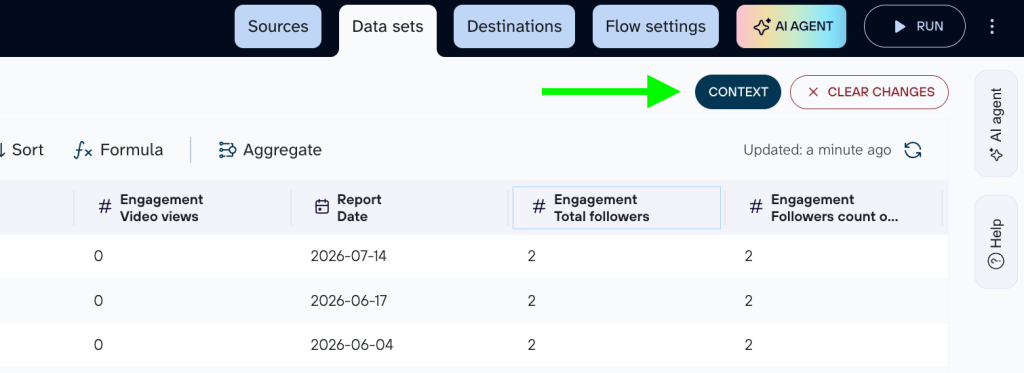Click number type icon of Video views header
This screenshot has width=1024, height=373.
click(104, 207)
